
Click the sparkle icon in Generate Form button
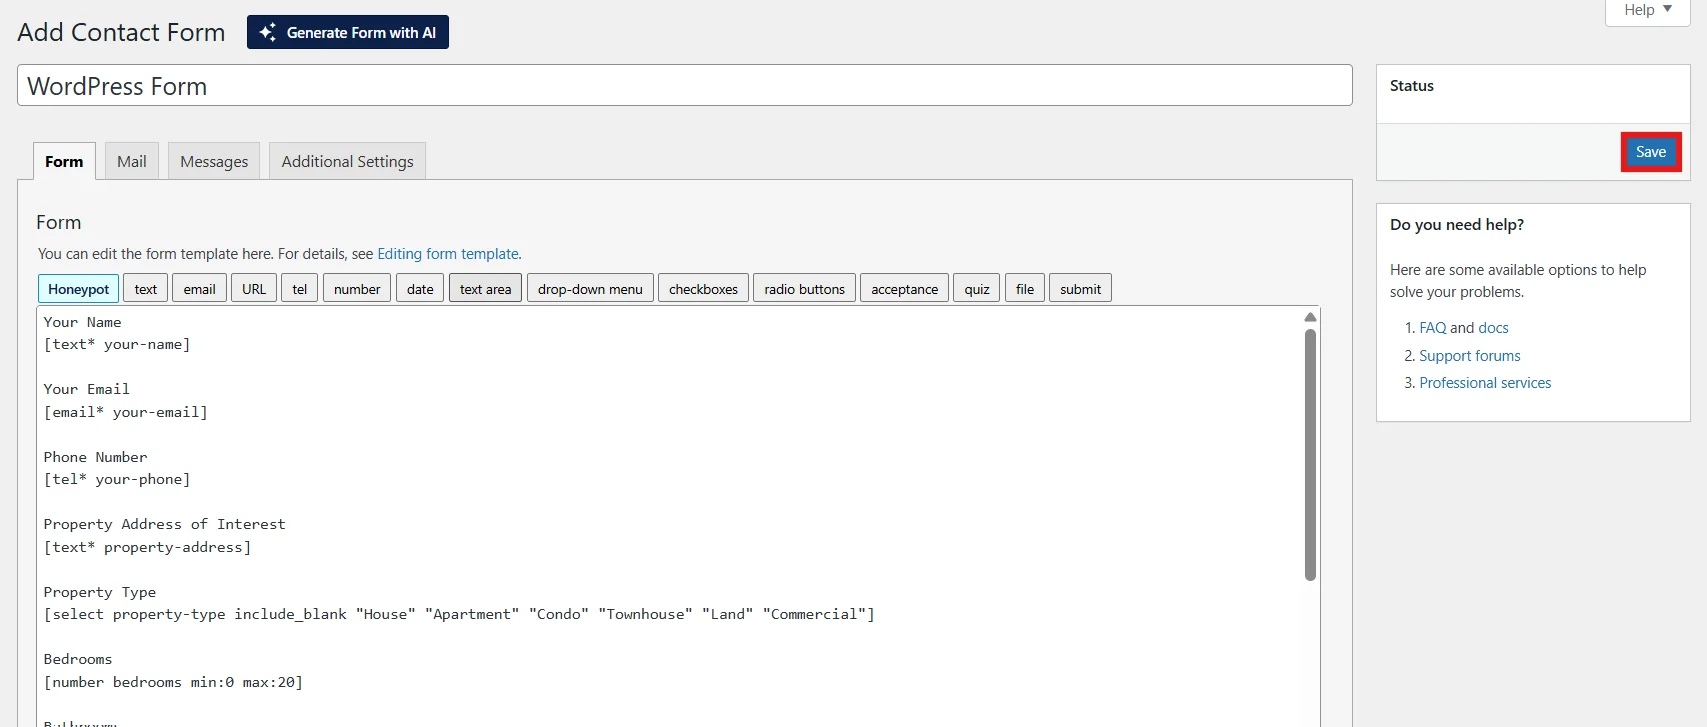(x=267, y=32)
